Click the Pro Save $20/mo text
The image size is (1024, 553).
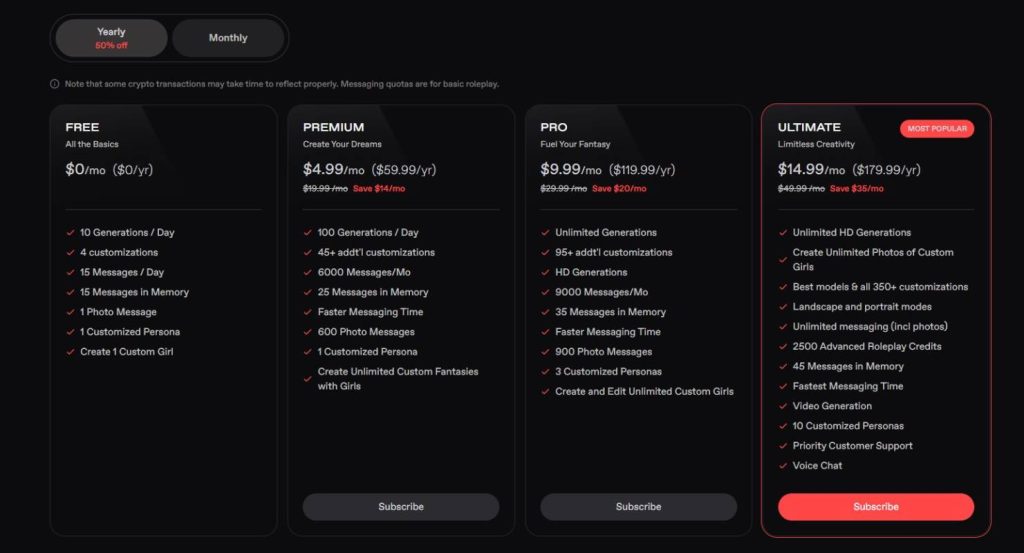(x=619, y=189)
